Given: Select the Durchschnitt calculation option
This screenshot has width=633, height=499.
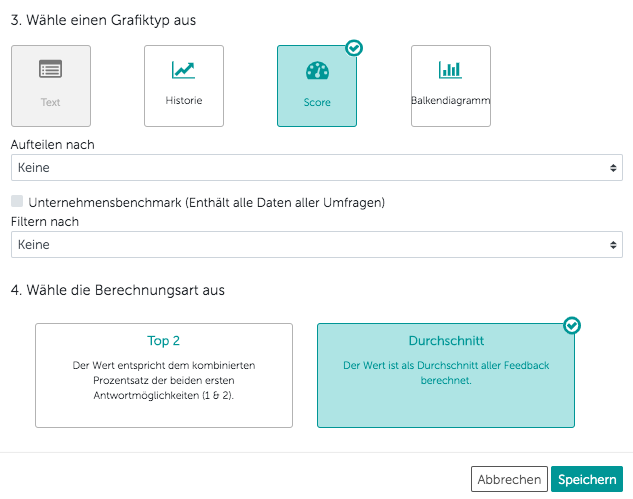Looking at the screenshot, I should [x=446, y=375].
